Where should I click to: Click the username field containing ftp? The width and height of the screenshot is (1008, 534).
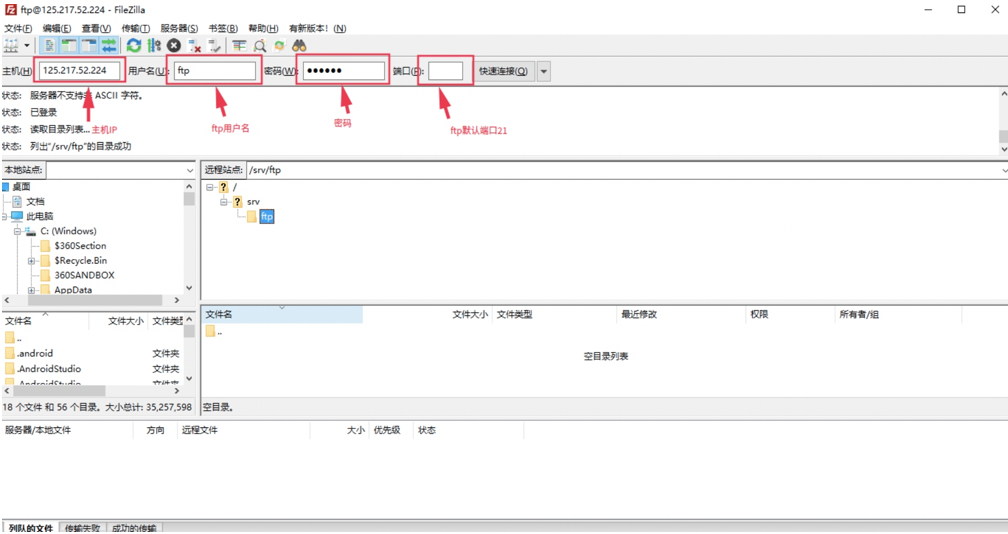tap(215, 71)
